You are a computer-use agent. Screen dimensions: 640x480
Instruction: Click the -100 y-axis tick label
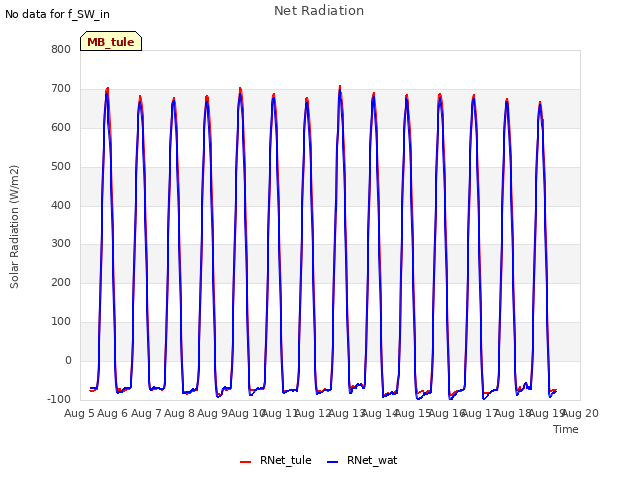[59, 399]
